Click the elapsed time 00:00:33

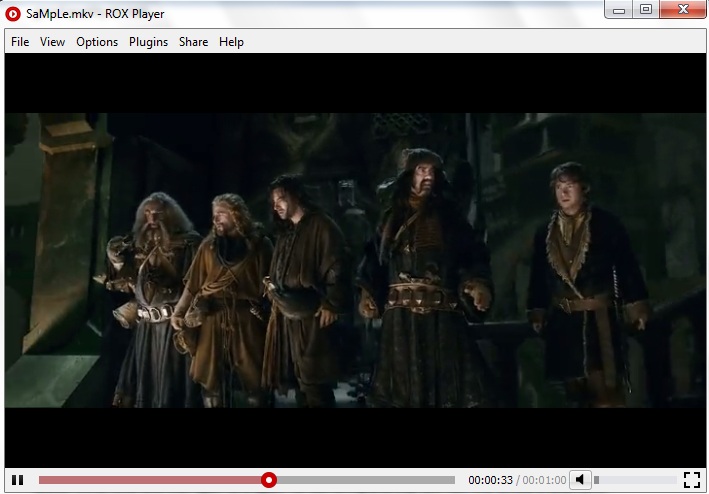click(x=490, y=480)
